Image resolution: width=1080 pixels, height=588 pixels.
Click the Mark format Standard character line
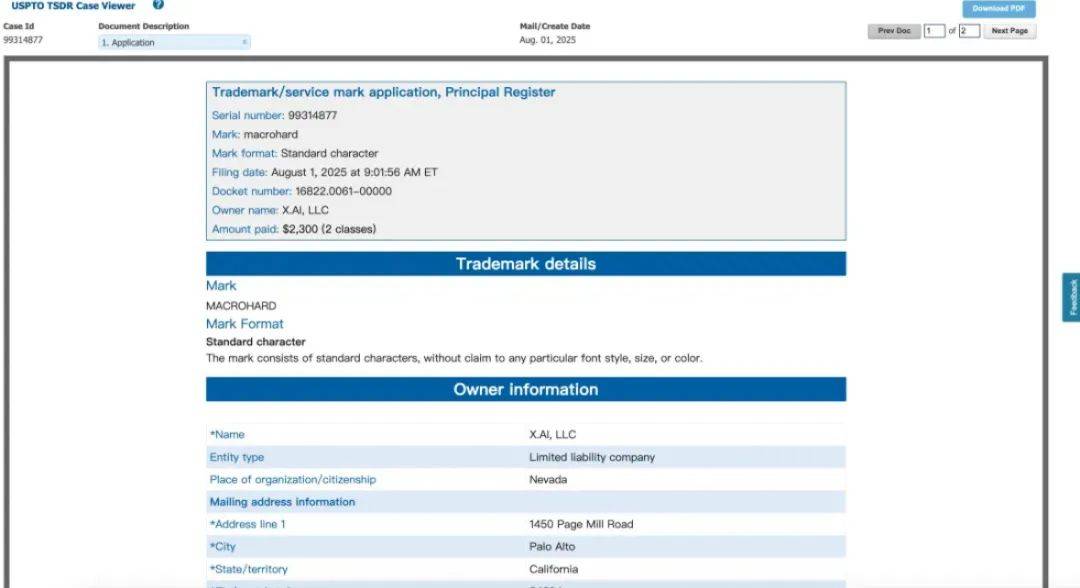(295, 154)
